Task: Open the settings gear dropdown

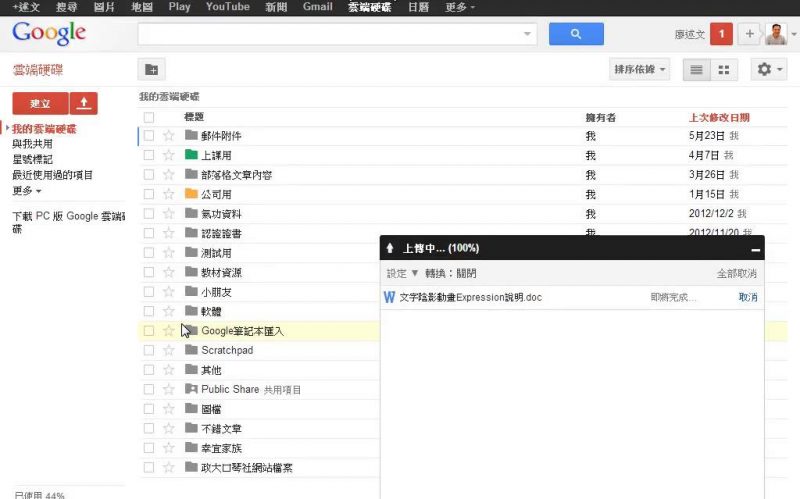Action: coord(768,70)
